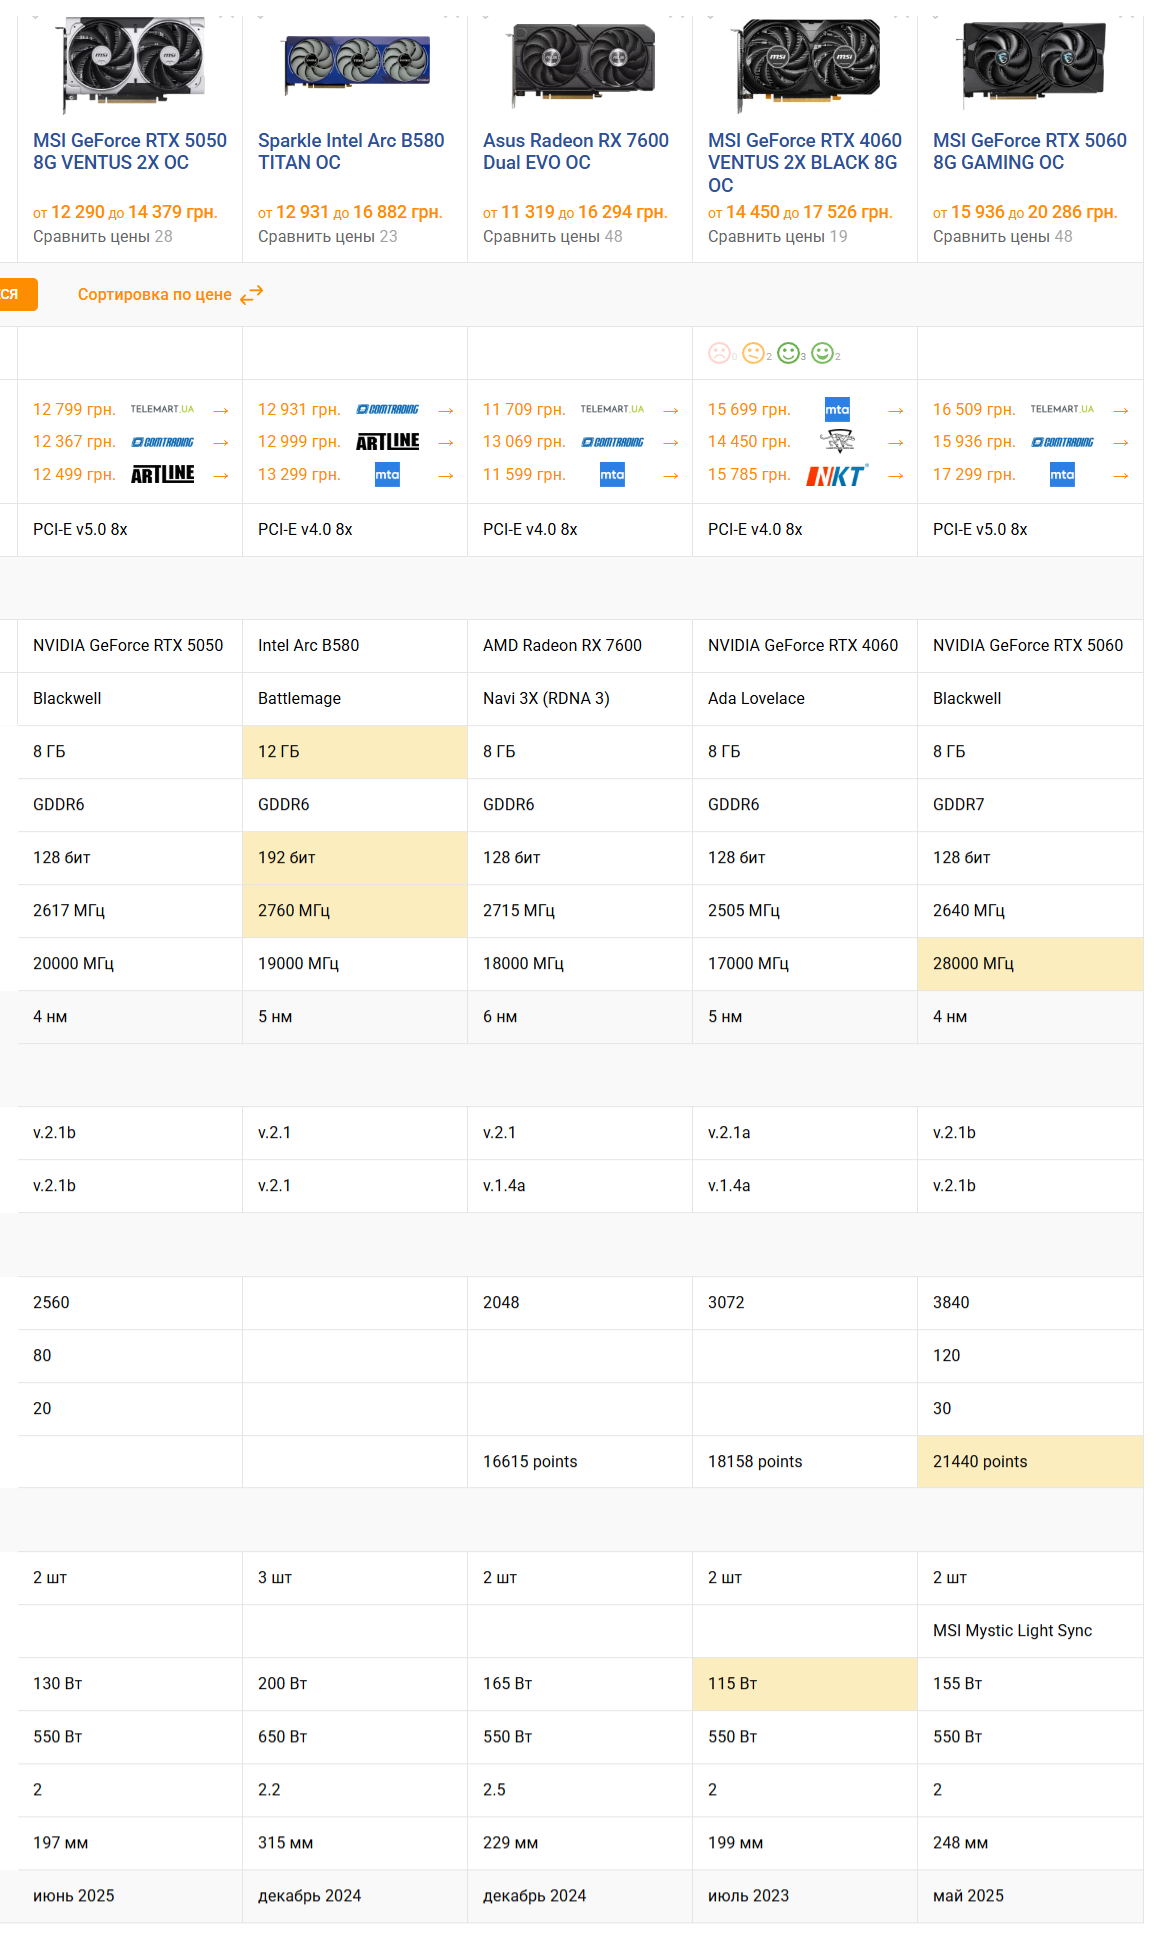Click Сравнить цены 19 for RTX 4060
1166x1938 pixels.
coord(778,236)
